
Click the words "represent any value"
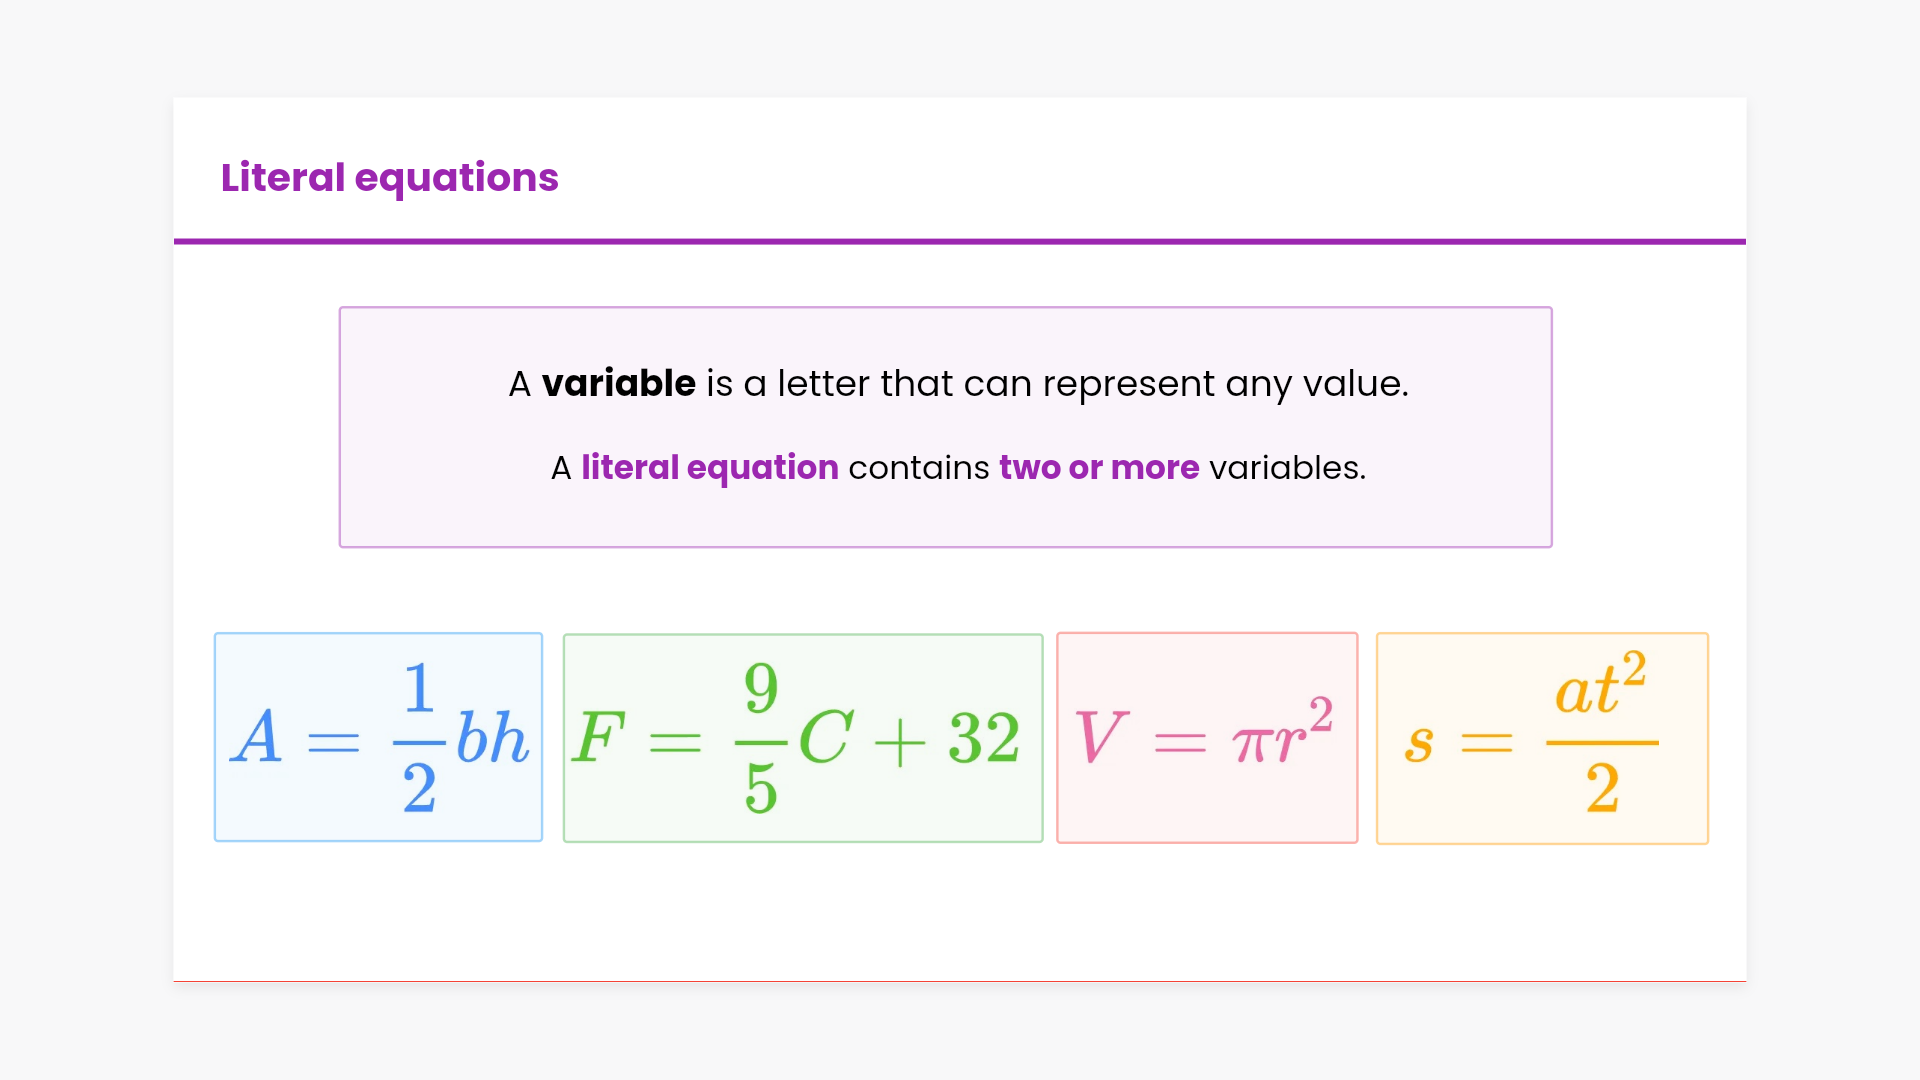pyautogui.click(x=1225, y=384)
